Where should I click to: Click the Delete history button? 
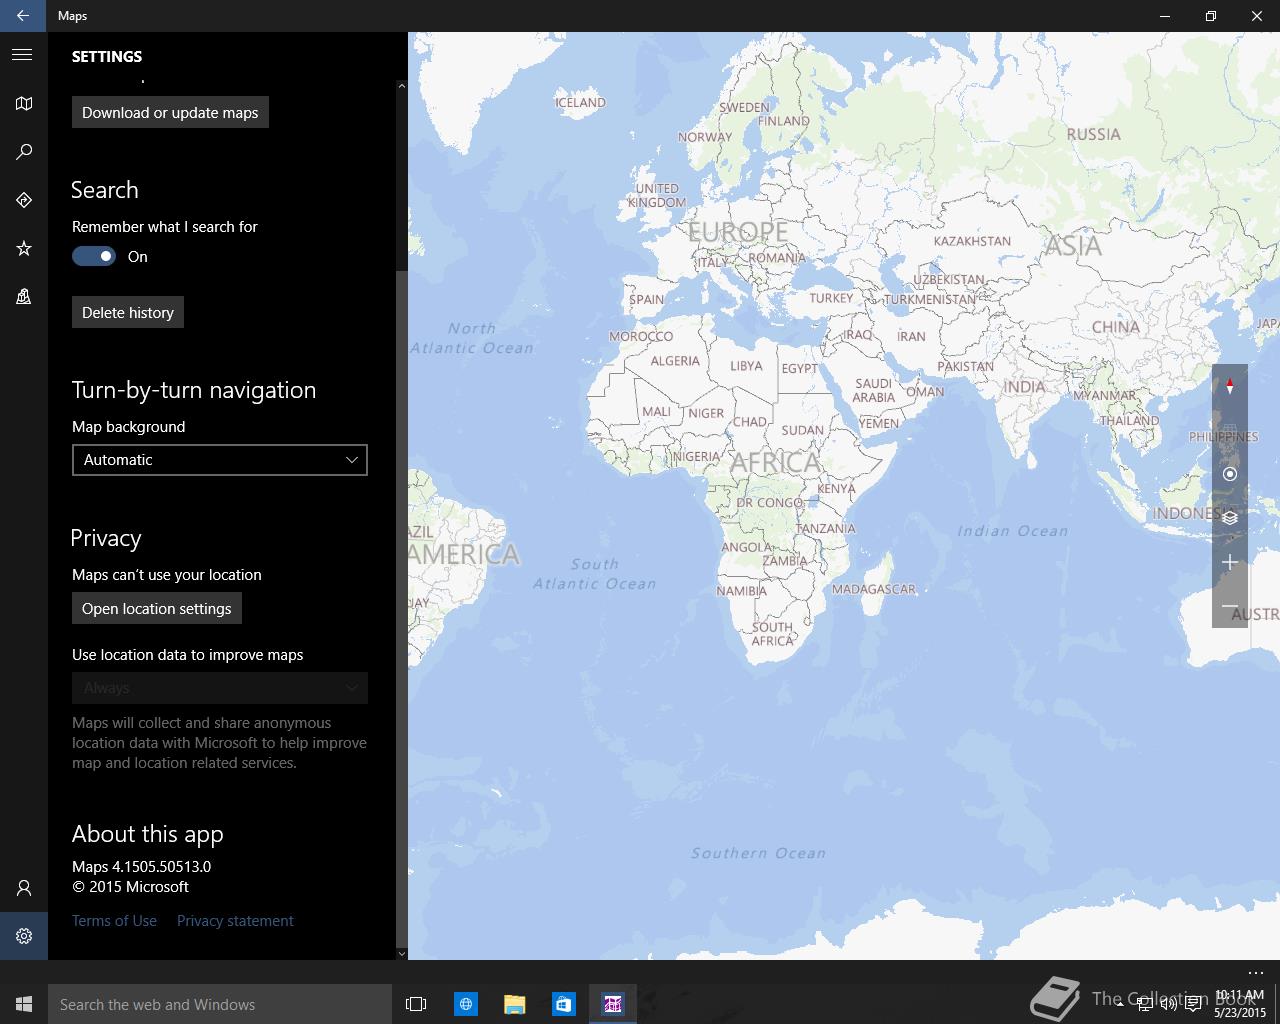(x=128, y=312)
